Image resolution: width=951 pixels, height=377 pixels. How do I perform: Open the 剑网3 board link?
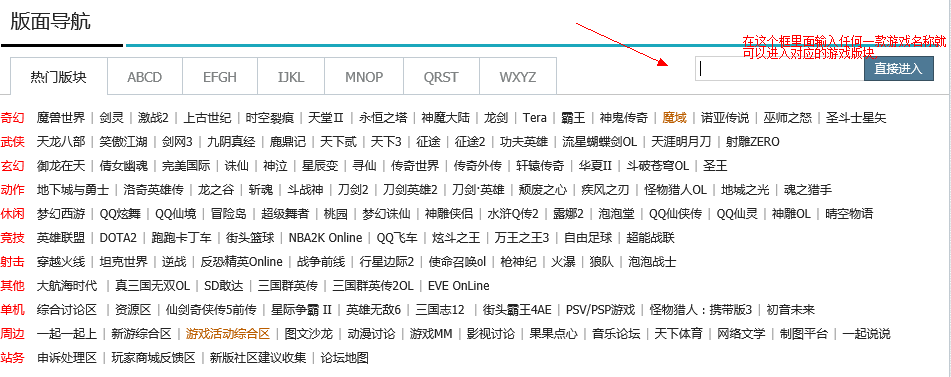pyautogui.click(x=177, y=142)
